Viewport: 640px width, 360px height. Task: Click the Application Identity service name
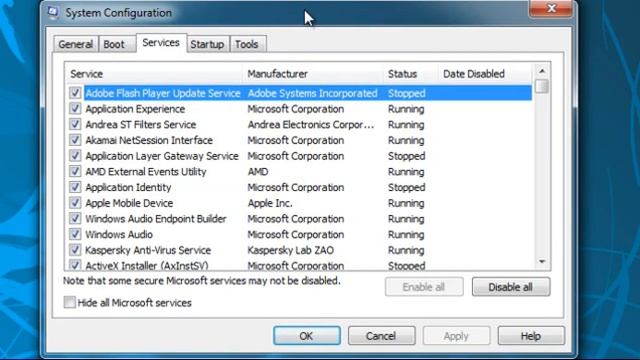pyautogui.click(x=128, y=187)
